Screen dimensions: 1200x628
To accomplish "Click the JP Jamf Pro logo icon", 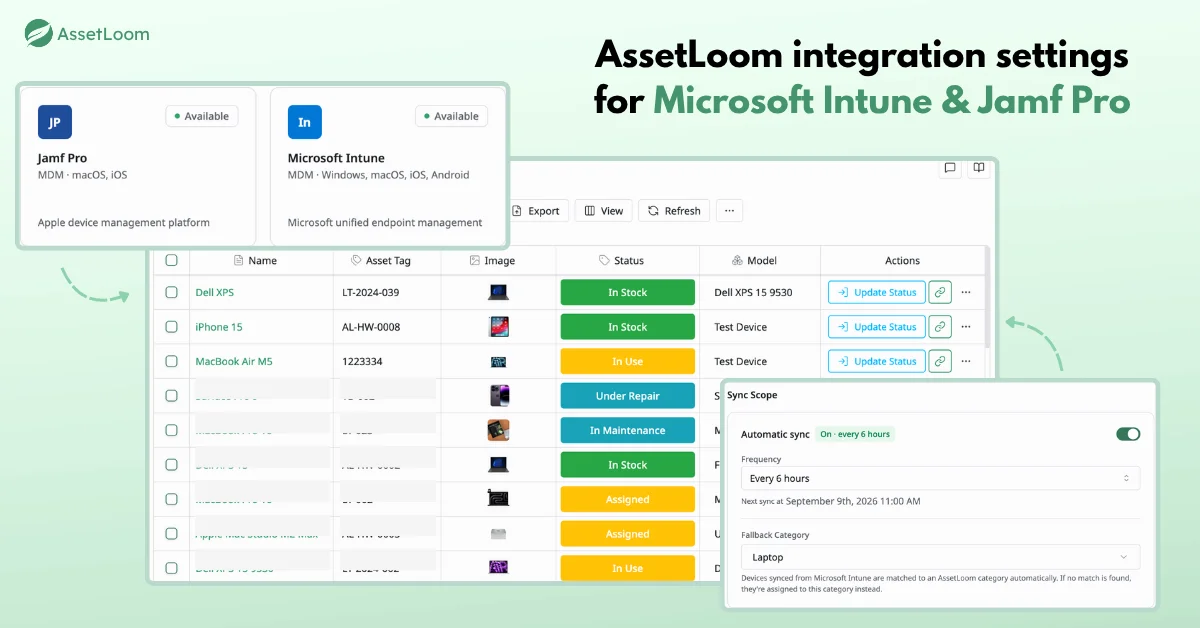I will click(55, 122).
